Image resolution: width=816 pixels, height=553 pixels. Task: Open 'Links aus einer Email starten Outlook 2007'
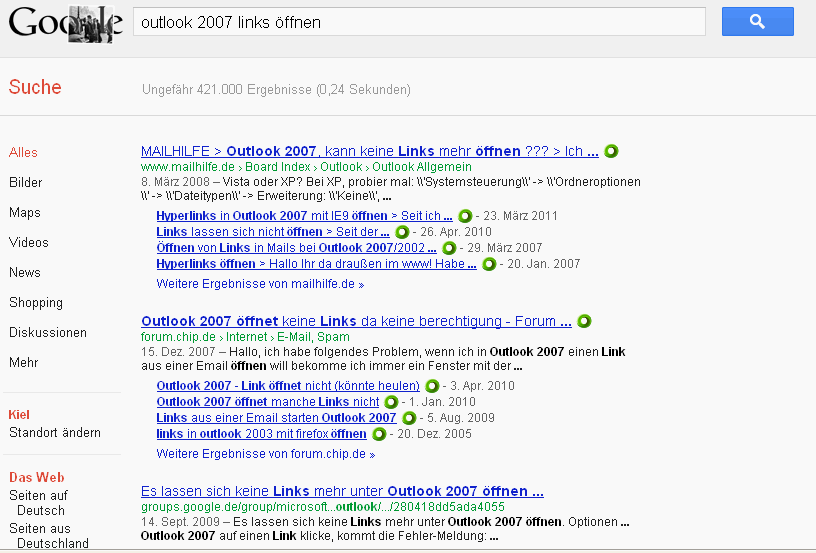click(276, 418)
